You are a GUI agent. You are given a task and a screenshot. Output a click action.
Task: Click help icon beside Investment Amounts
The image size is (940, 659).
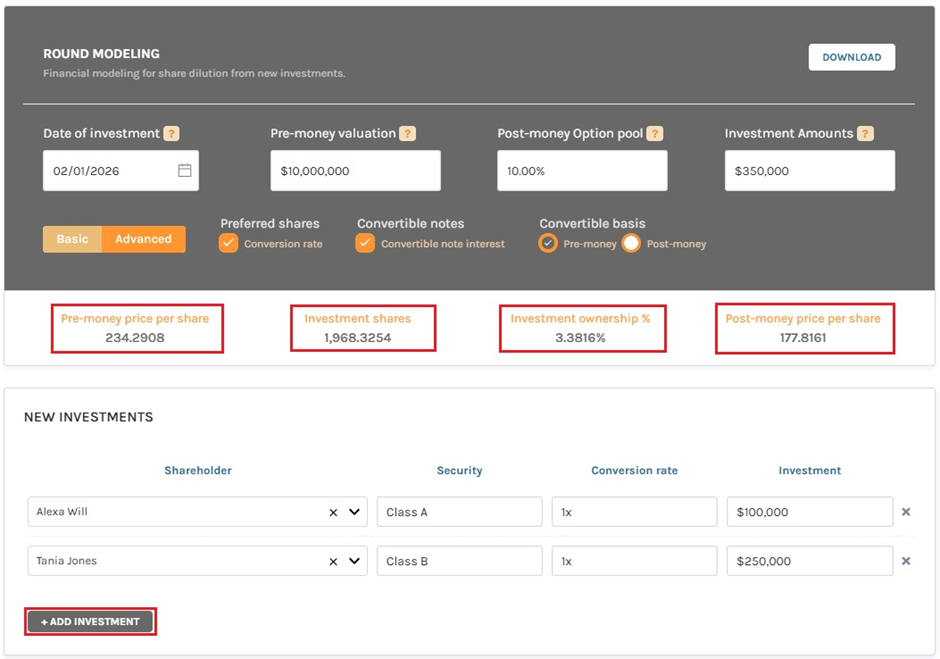(x=865, y=134)
